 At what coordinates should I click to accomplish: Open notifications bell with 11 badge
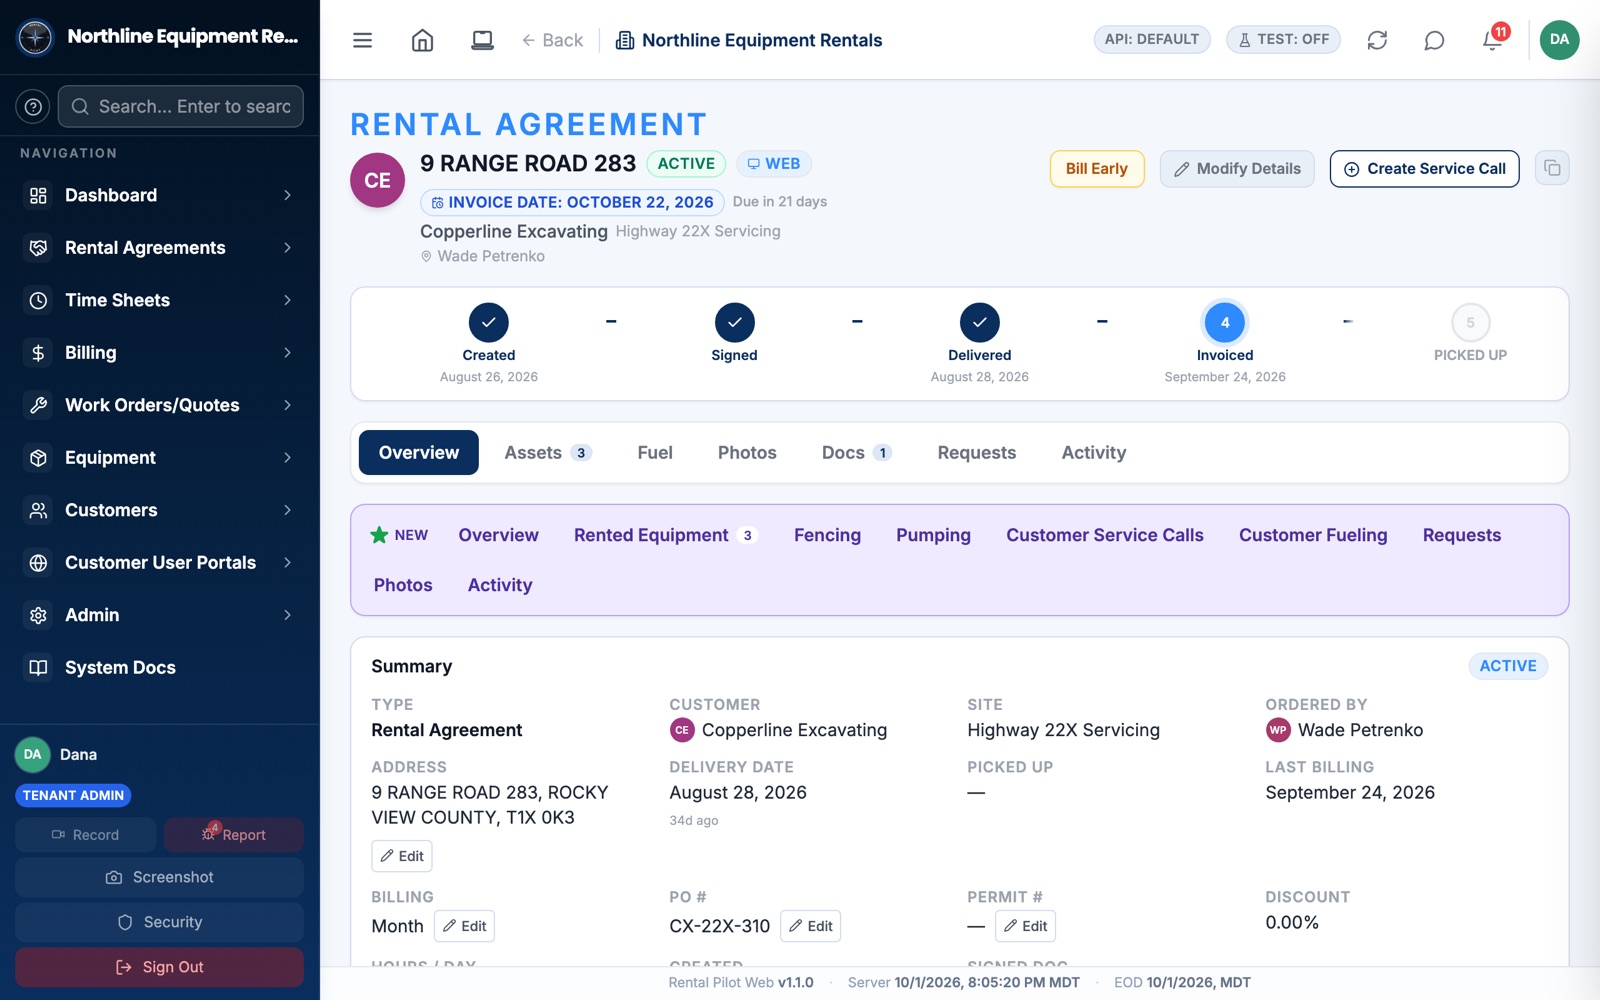(x=1492, y=40)
